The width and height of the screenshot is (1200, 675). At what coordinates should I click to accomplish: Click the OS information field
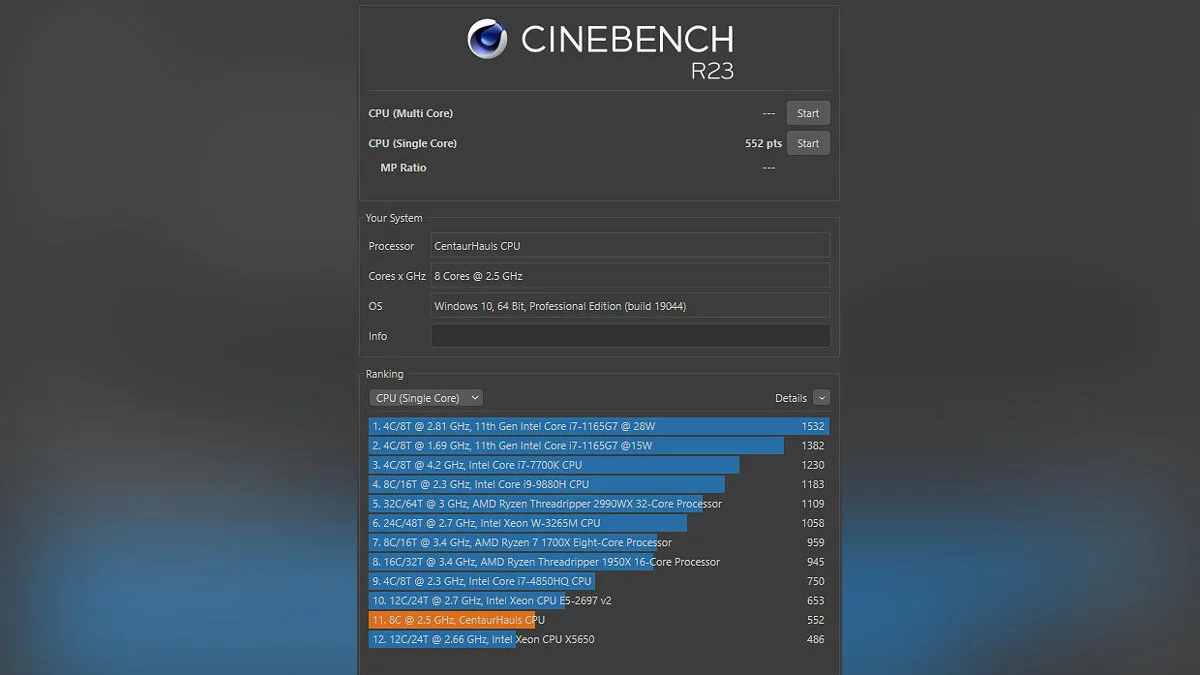coord(630,306)
